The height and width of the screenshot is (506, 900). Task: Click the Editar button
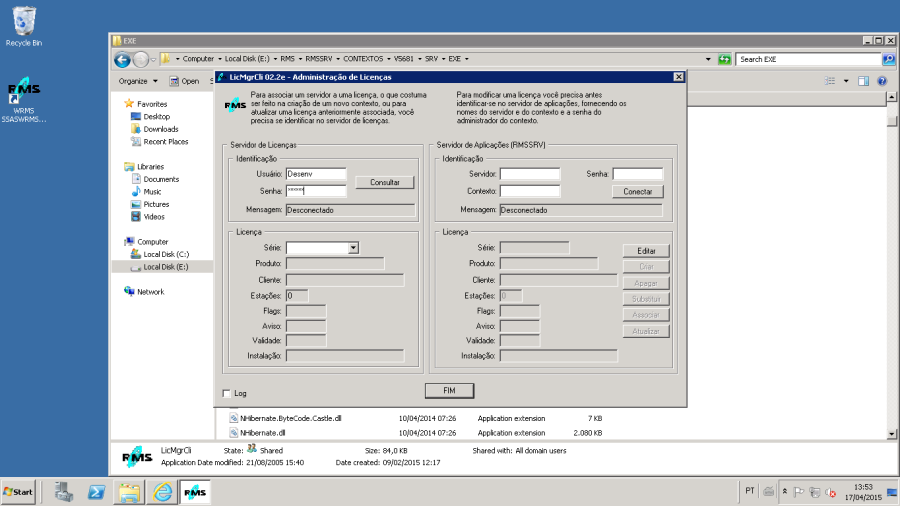tap(646, 251)
